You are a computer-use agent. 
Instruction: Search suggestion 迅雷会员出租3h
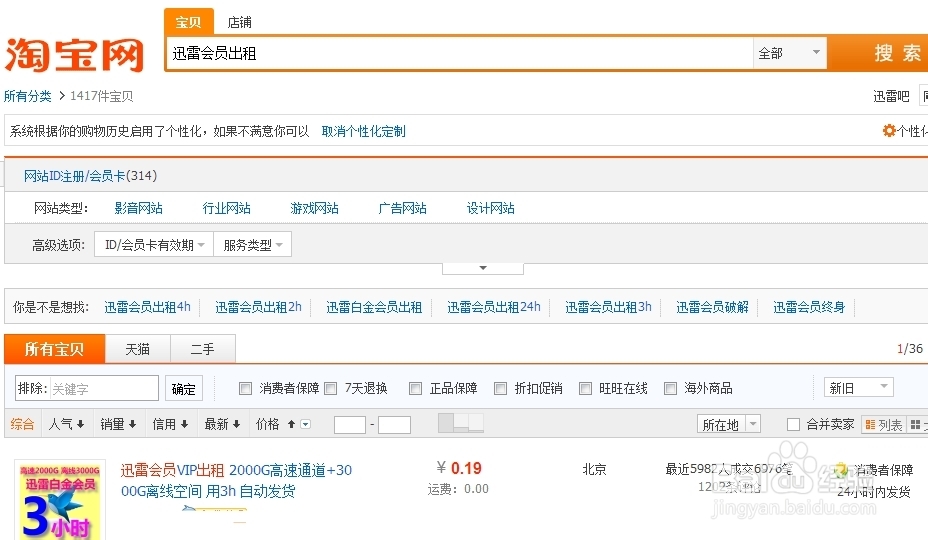pyautogui.click(x=608, y=307)
